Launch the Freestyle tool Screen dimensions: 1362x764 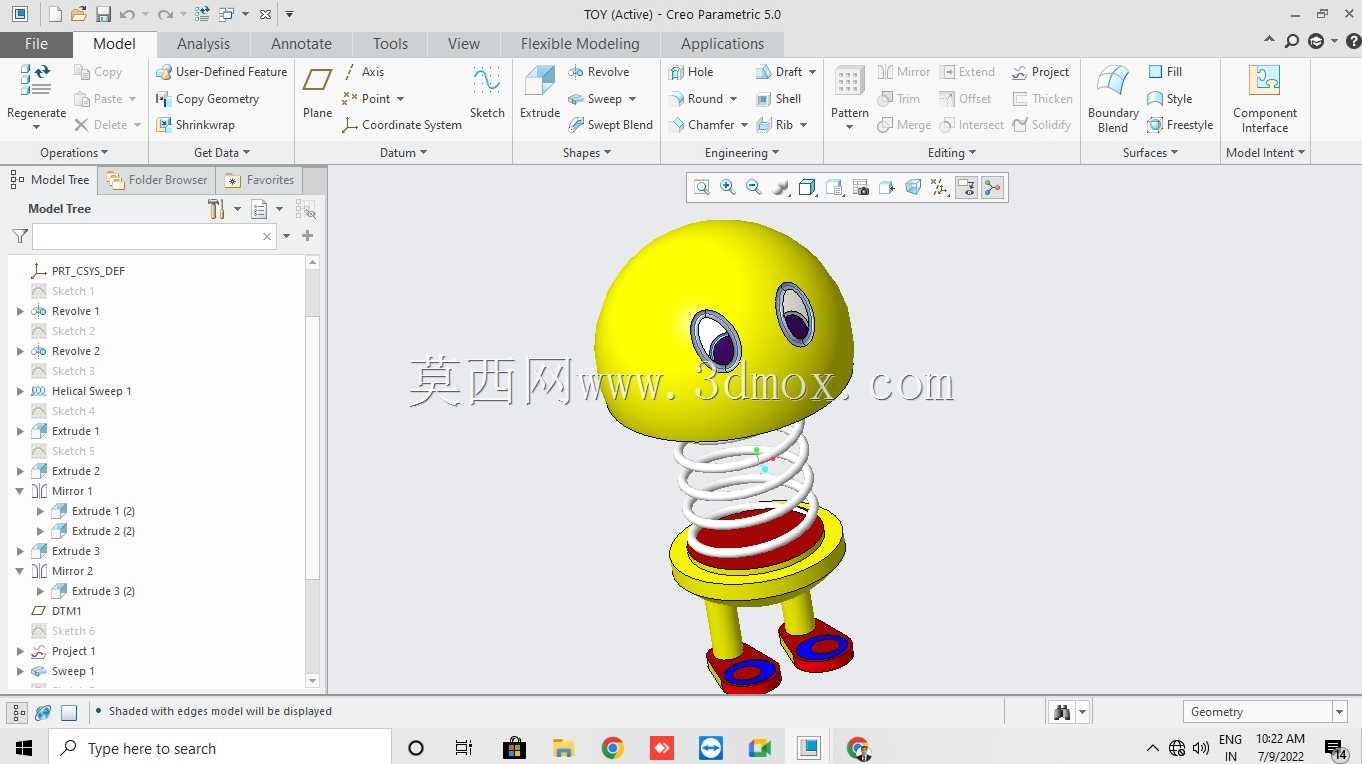tap(1180, 125)
